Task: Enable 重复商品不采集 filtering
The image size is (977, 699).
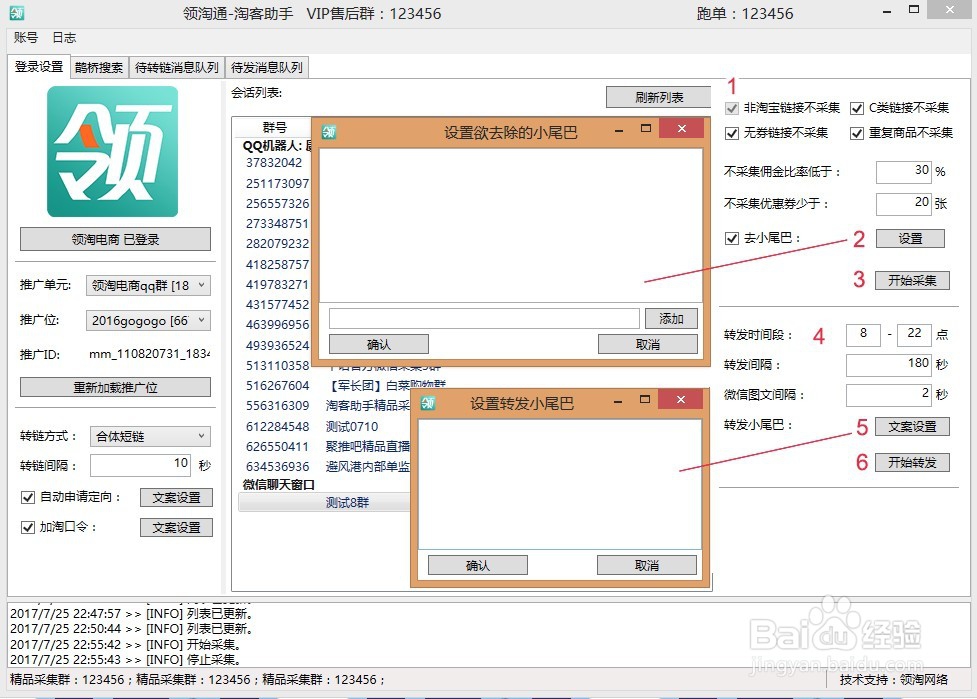Action: (x=858, y=132)
